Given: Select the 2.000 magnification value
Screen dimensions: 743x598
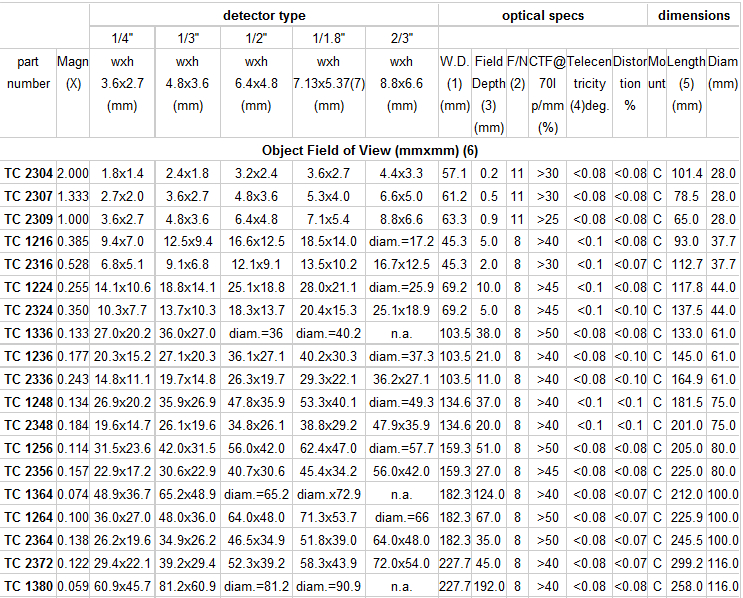Looking at the screenshot, I should pyautogui.click(x=72, y=173).
